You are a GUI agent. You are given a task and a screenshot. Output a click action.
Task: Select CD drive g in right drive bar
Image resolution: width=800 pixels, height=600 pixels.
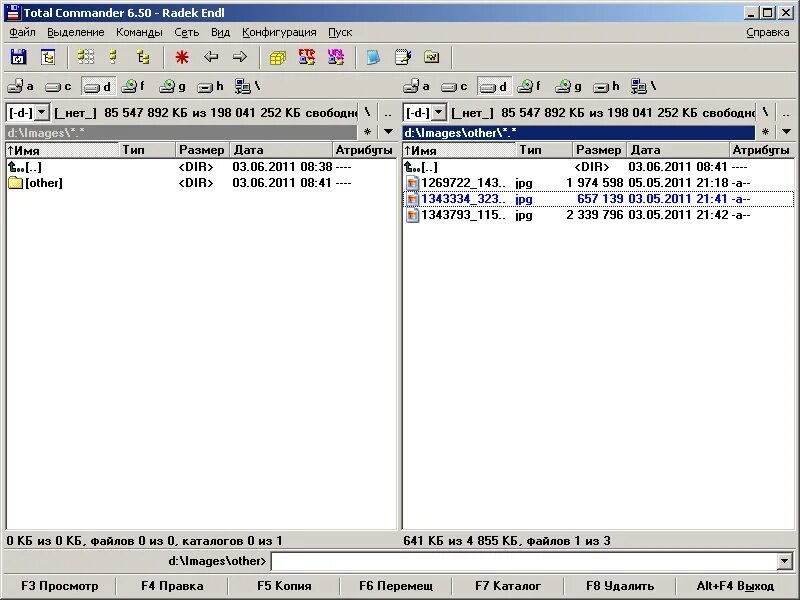(x=568, y=87)
